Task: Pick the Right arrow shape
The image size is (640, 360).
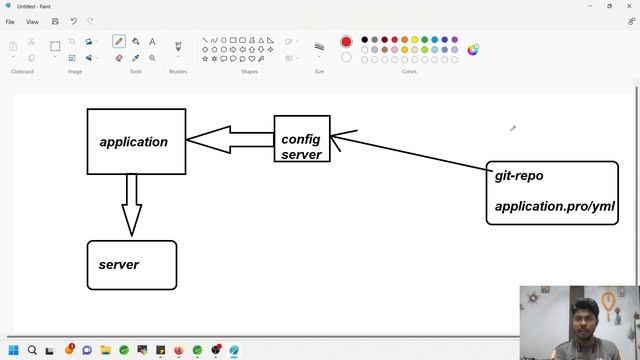Action: tap(233, 49)
